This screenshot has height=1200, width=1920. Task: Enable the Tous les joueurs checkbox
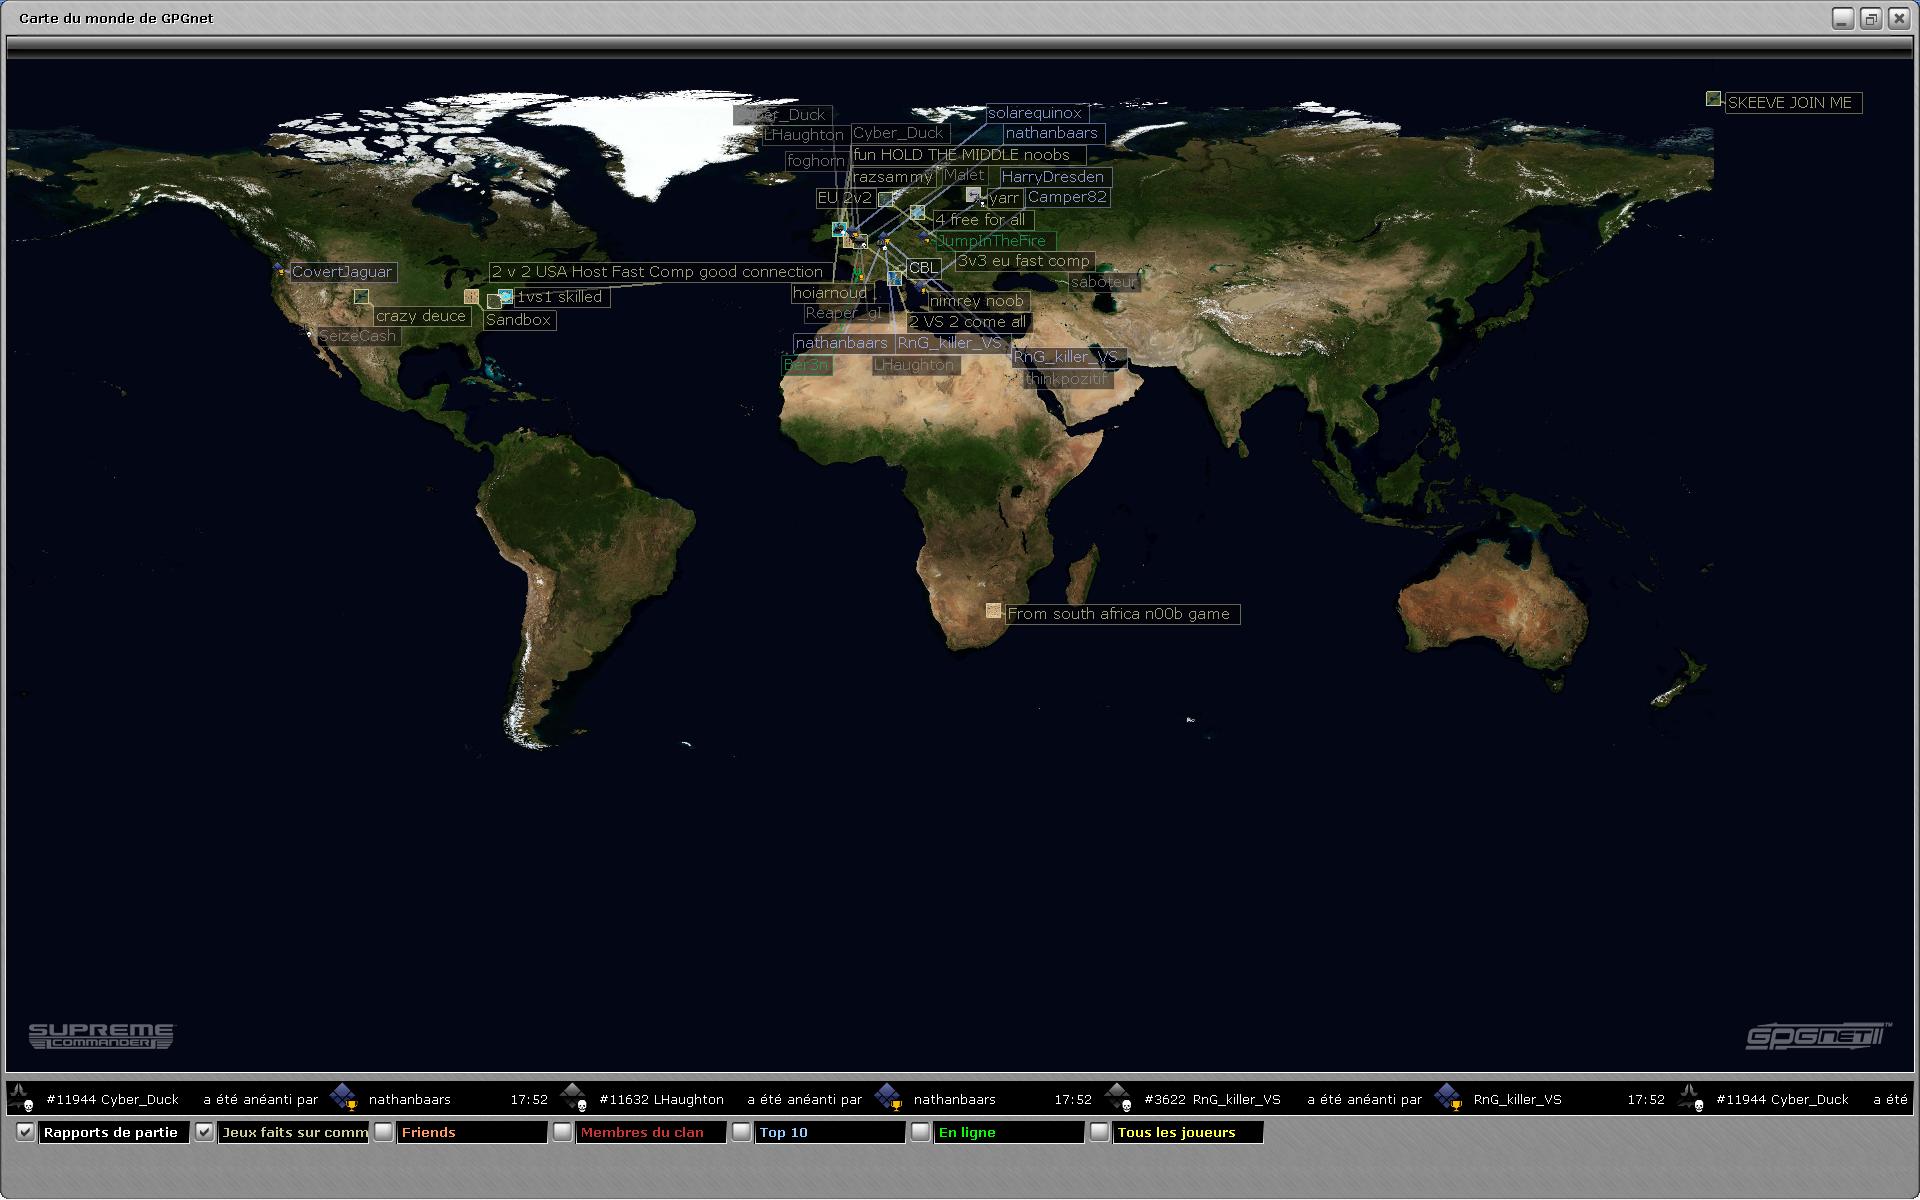point(1099,1132)
